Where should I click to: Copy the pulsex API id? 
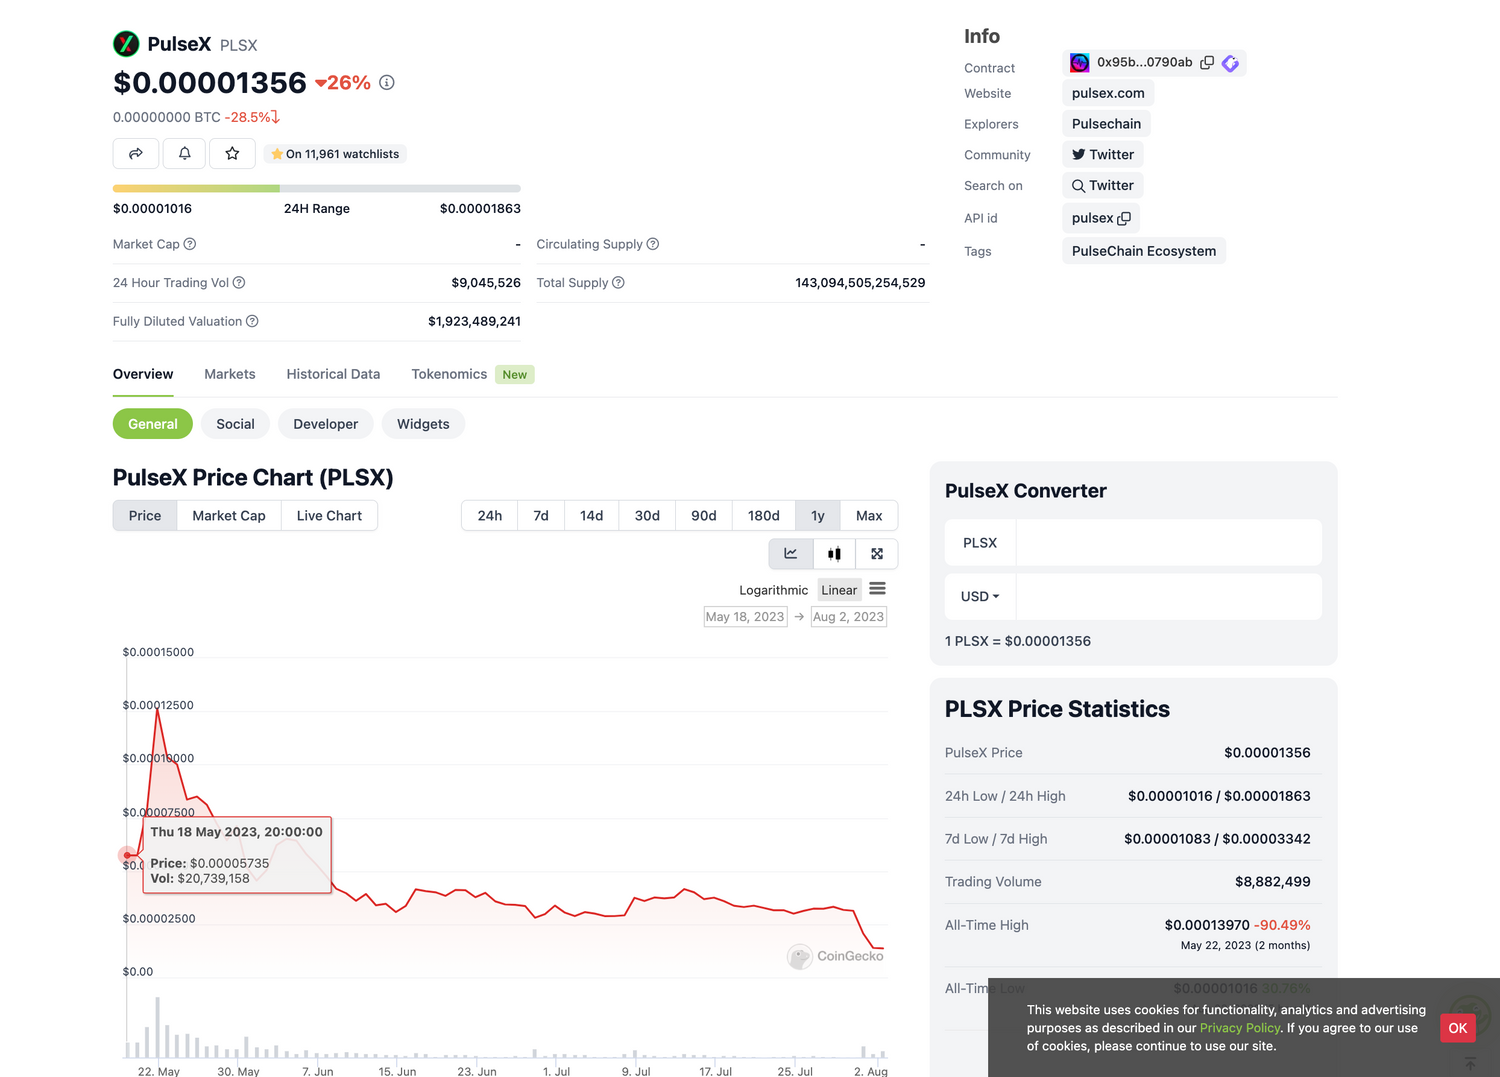coord(1124,219)
